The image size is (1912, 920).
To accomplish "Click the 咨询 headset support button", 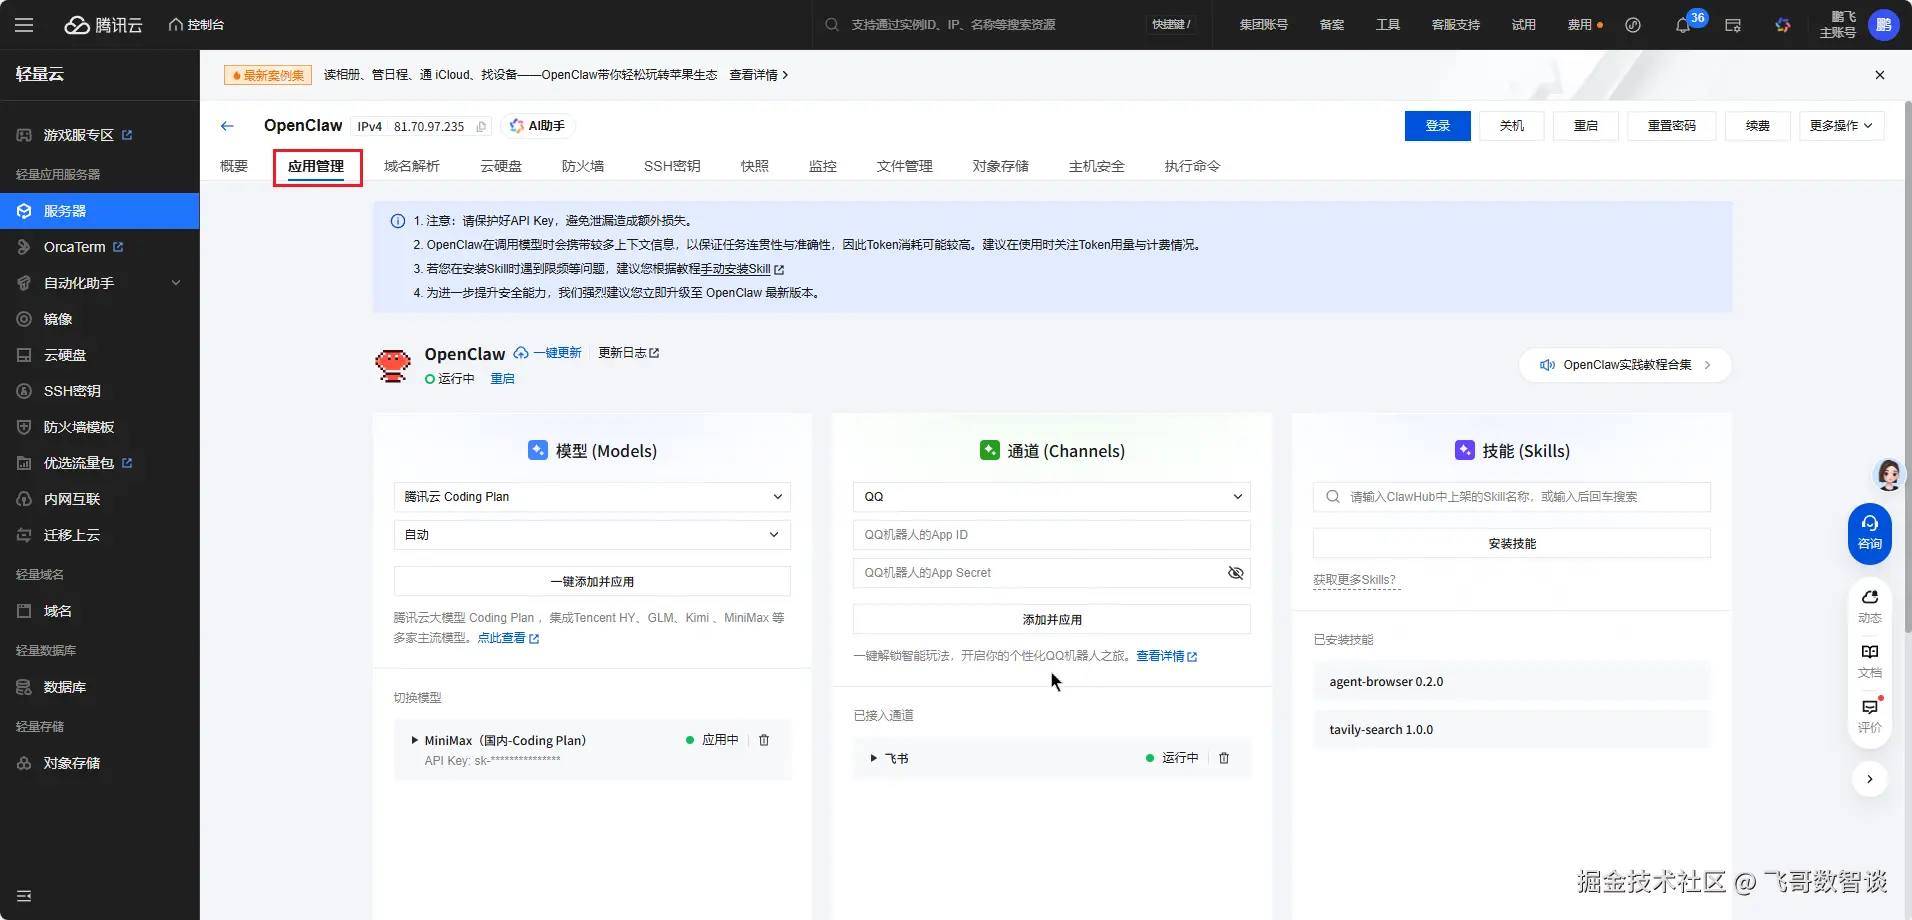I will coord(1870,533).
